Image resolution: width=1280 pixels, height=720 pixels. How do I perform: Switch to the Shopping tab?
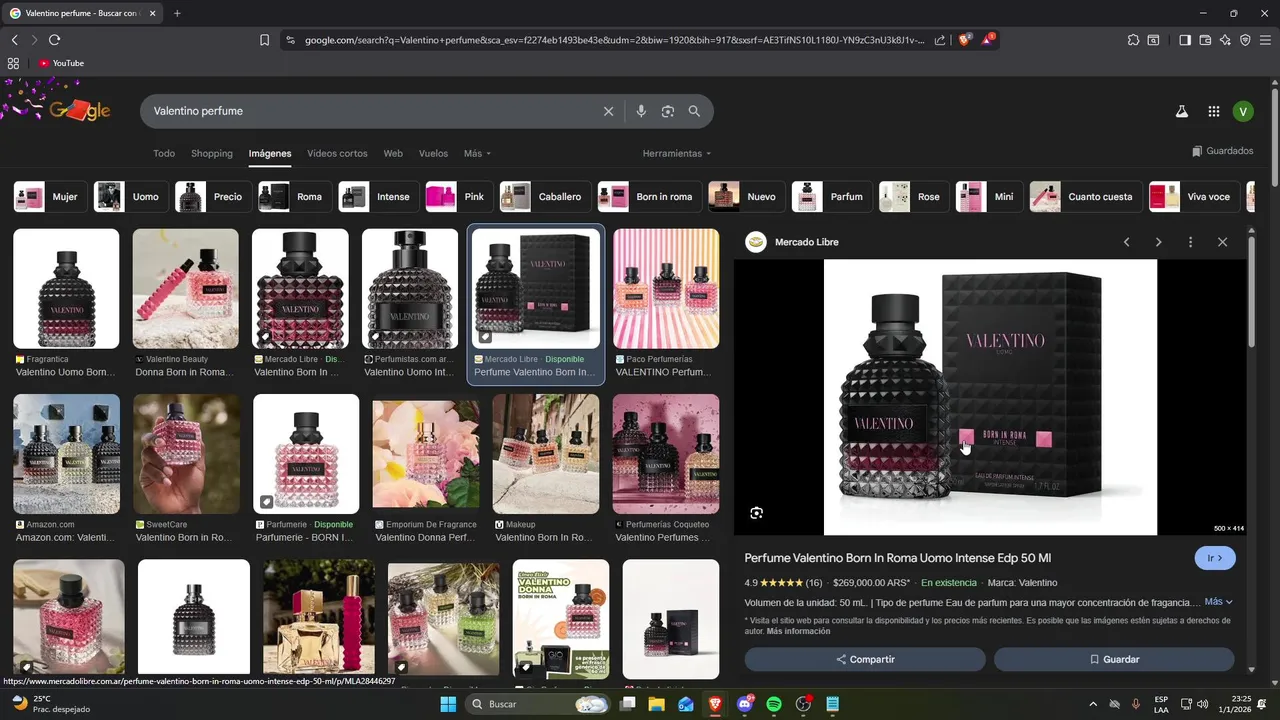pyautogui.click(x=212, y=154)
